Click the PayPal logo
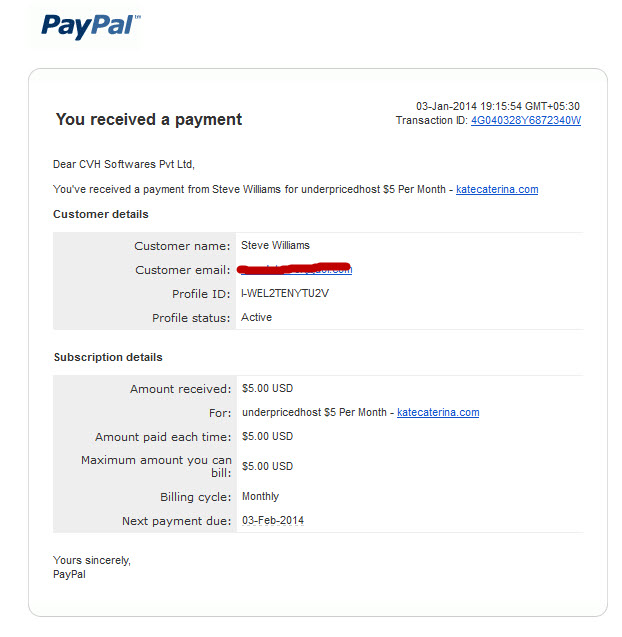 pyautogui.click(x=91, y=26)
